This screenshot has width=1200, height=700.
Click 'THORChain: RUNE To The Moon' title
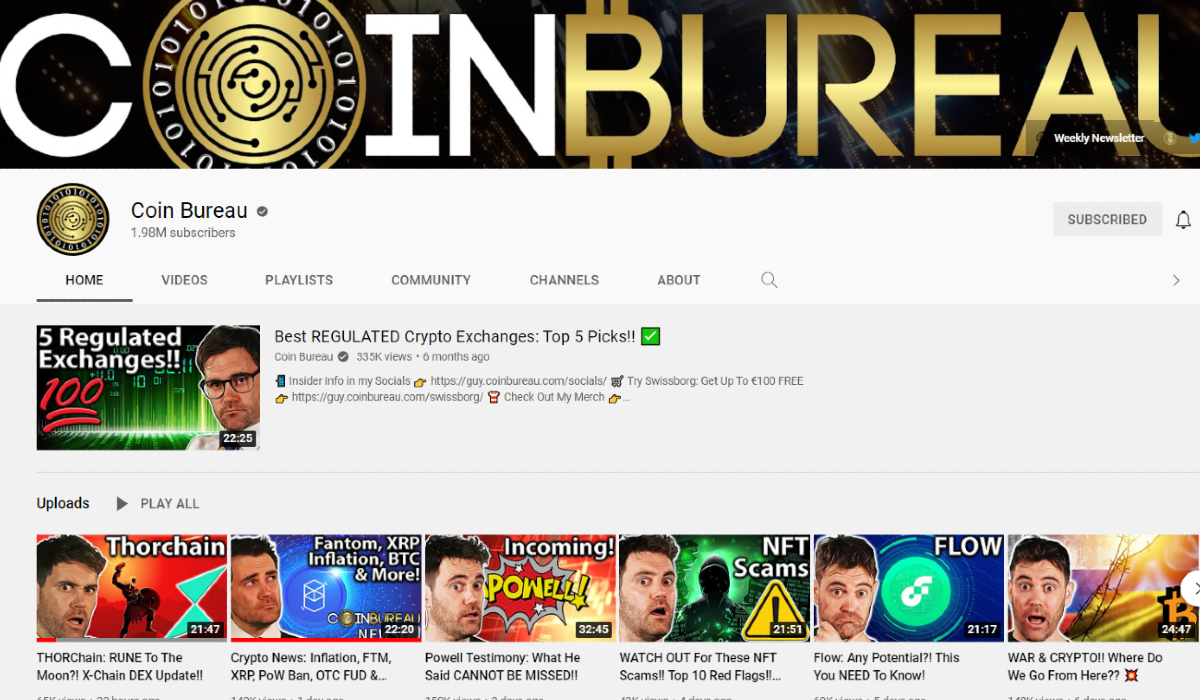[x=120, y=666]
